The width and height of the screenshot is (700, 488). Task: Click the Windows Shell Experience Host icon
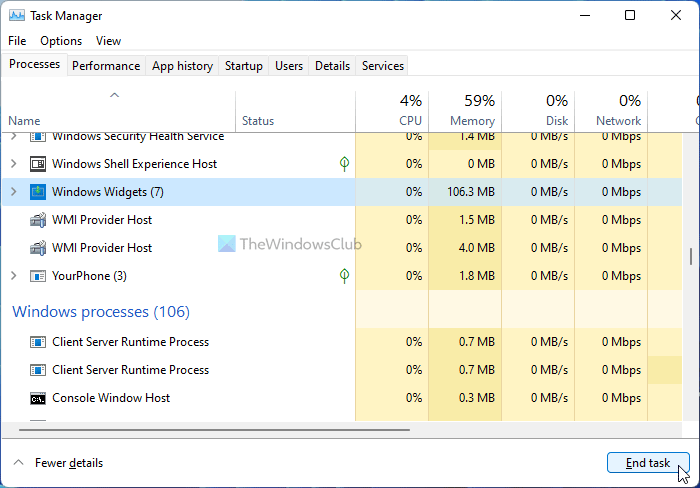[38, 164]
